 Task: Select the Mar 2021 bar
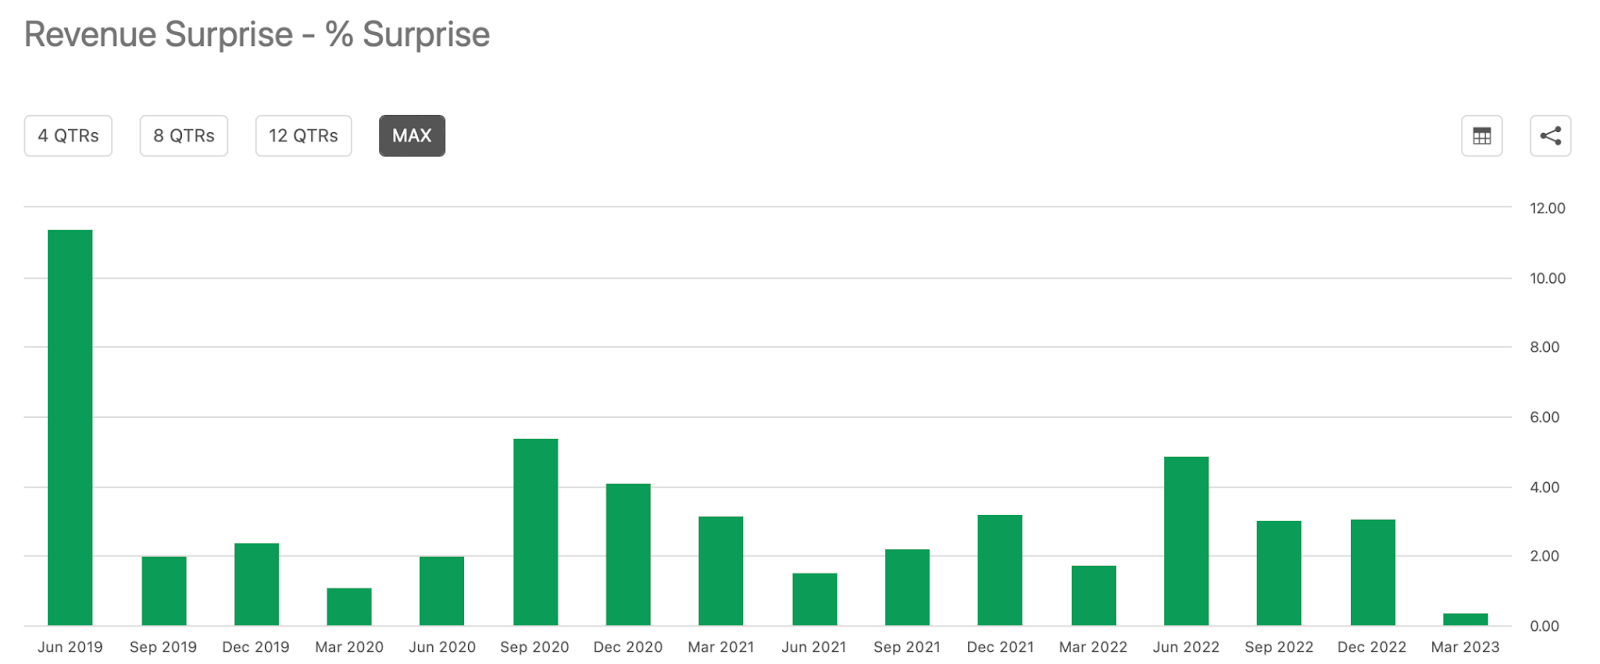pyautogui.click(x=721, y=571)
